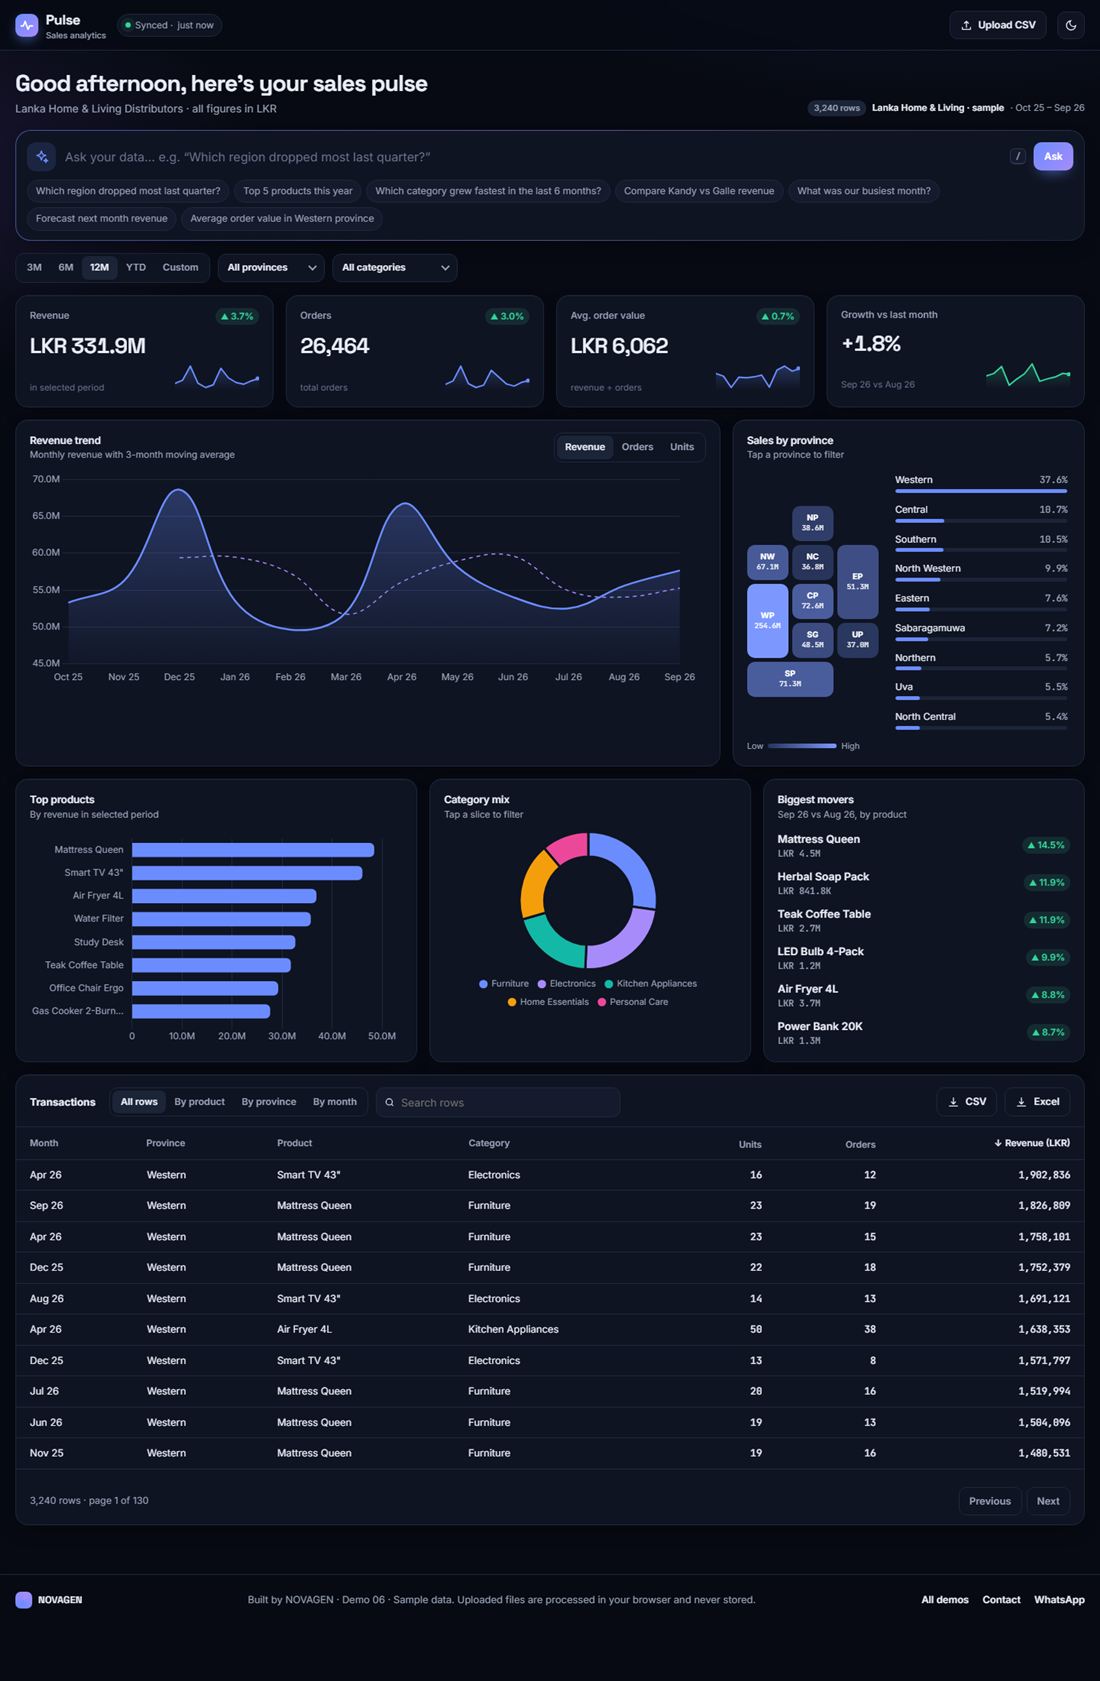
Task: Click the Ask your data input field
Action: pyautogui.click(x=530, y=157)
